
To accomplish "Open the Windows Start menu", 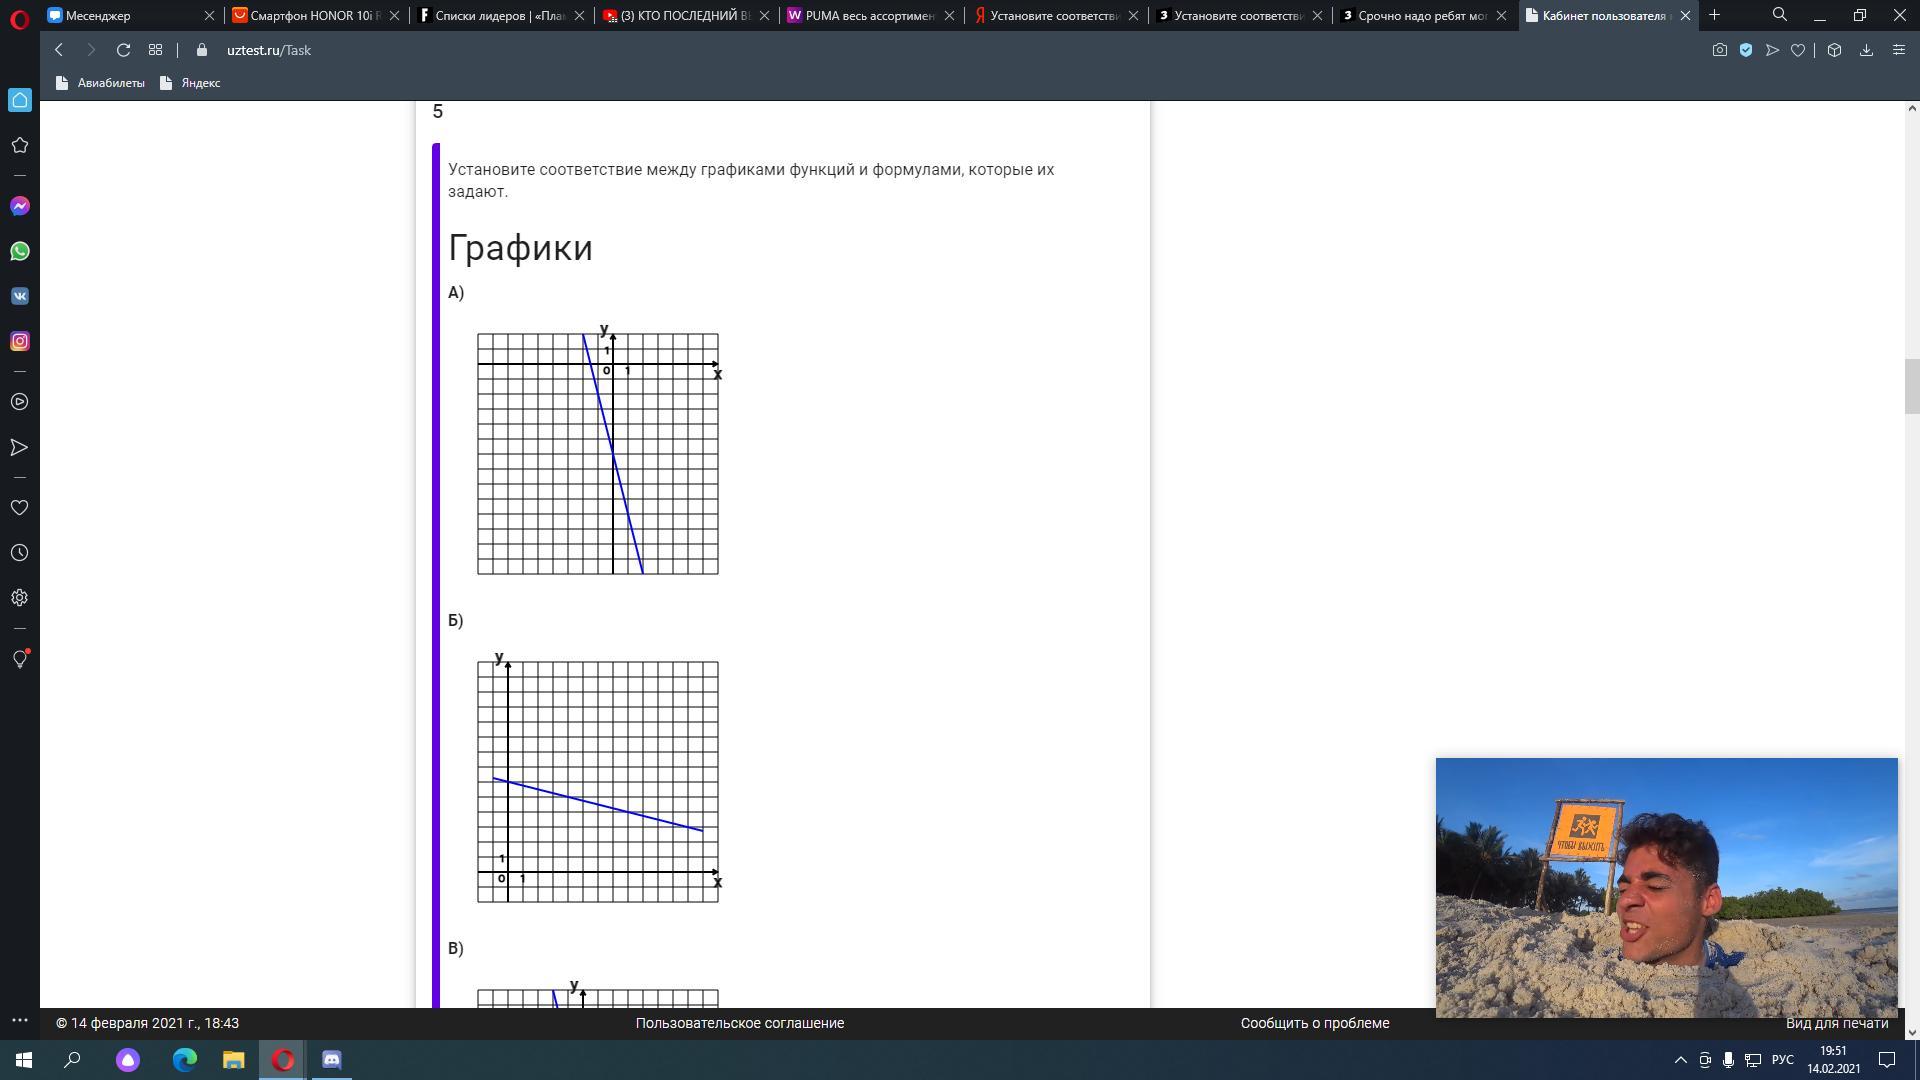I will point(23,1060).
